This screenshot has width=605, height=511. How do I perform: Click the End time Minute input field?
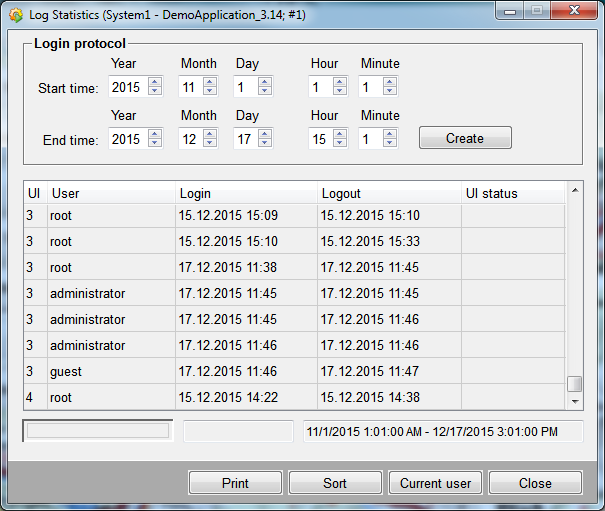[369, 139]
